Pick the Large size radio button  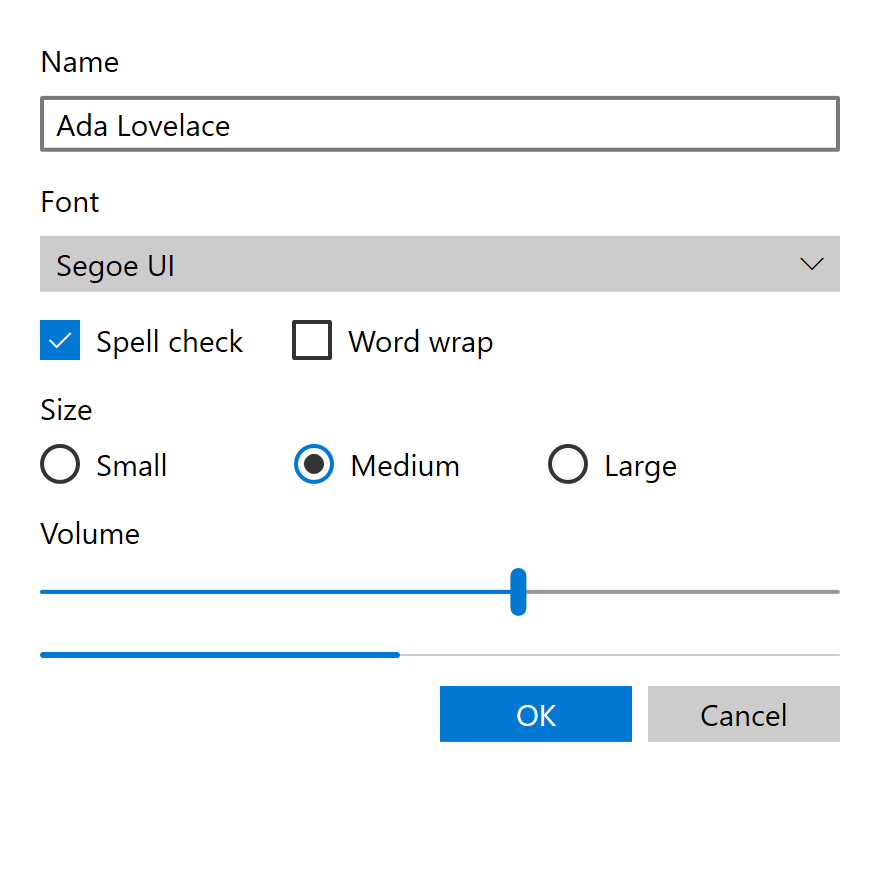568,464
